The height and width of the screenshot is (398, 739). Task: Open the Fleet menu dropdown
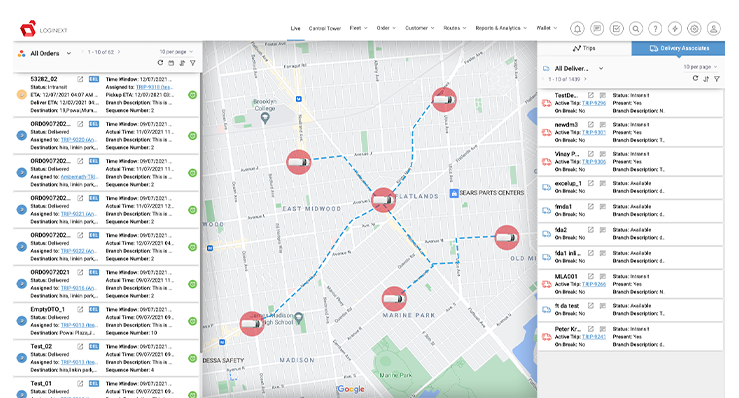[358, 28]
